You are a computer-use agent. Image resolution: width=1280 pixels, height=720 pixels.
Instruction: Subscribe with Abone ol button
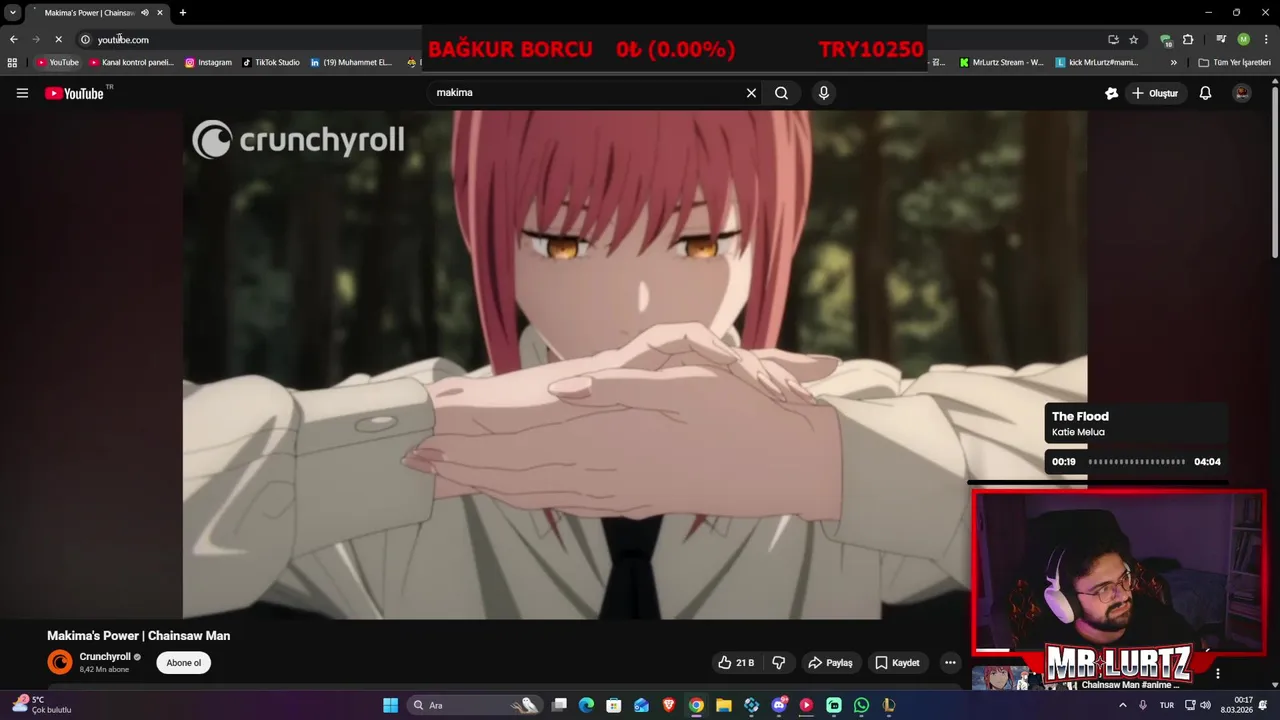tap(183, 663)
